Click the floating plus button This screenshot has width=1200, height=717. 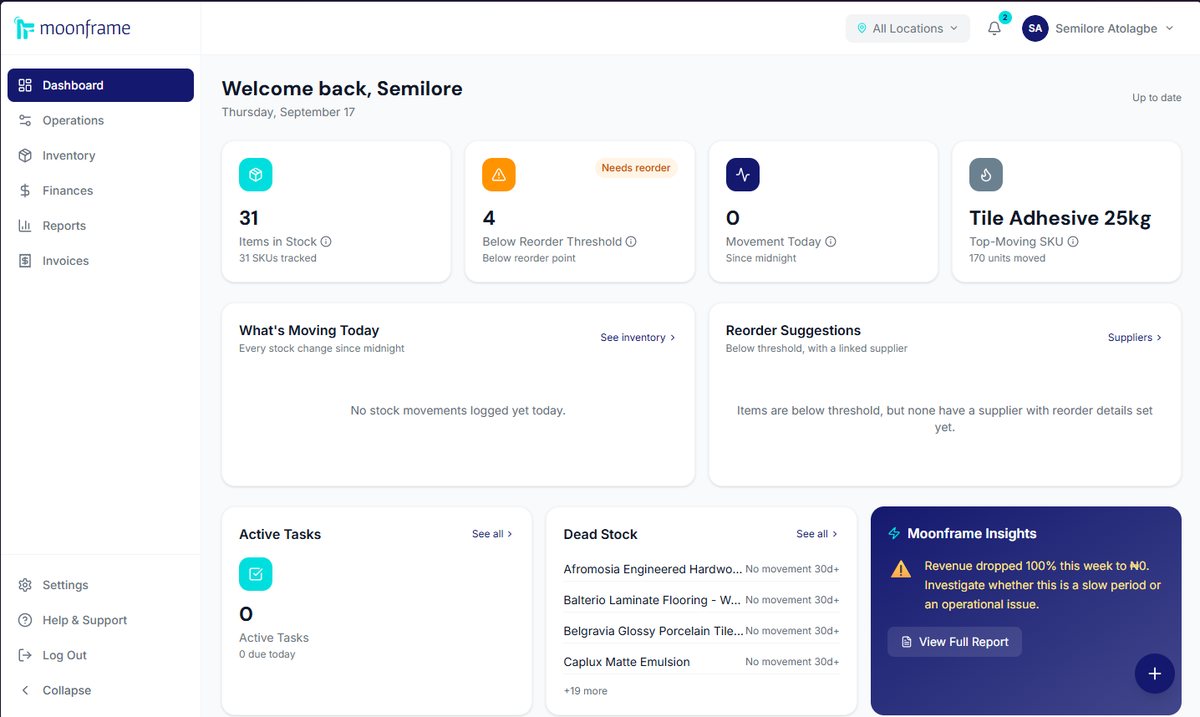click(1154, 673)
